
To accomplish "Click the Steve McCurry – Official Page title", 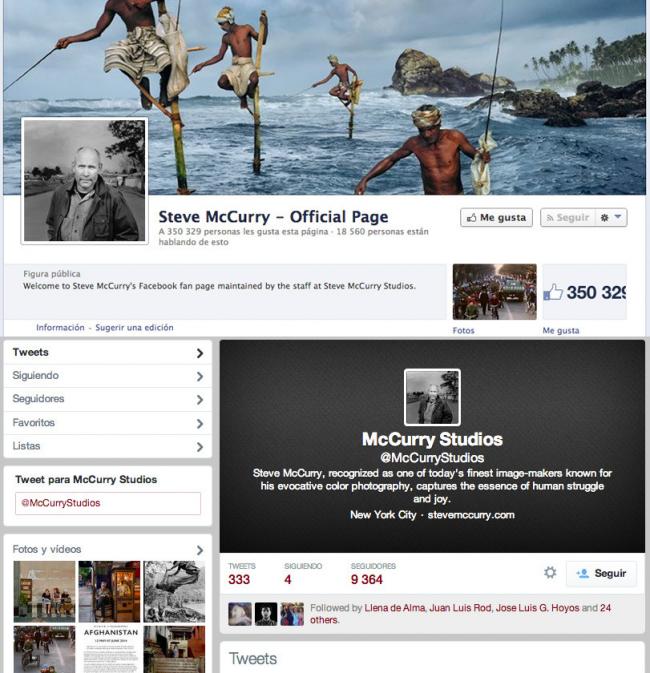I will (x=273, y=217).
